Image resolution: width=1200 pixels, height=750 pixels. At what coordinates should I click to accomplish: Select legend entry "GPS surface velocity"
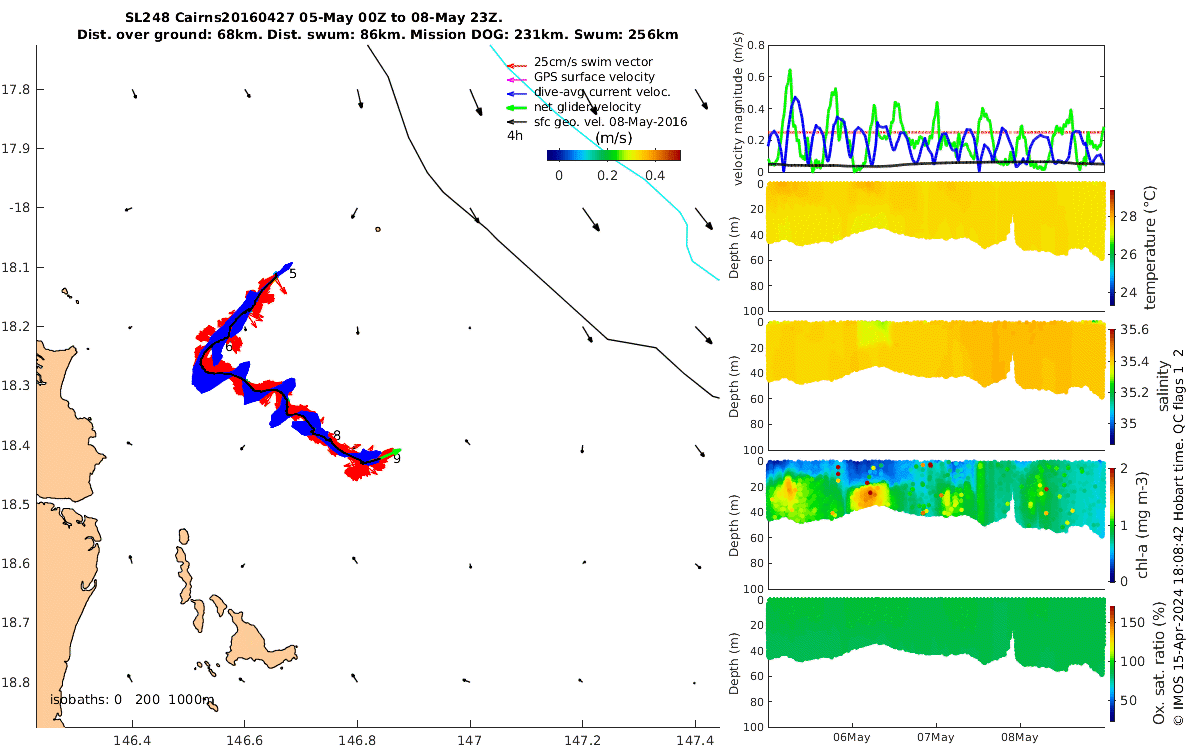(594, 77)
